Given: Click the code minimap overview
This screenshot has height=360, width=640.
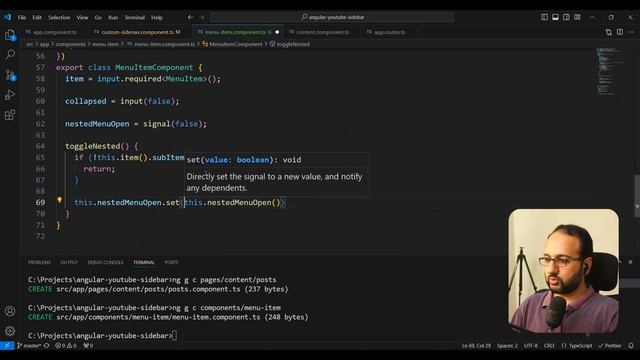Looking at the screenshot, I should tap(611, 71).
